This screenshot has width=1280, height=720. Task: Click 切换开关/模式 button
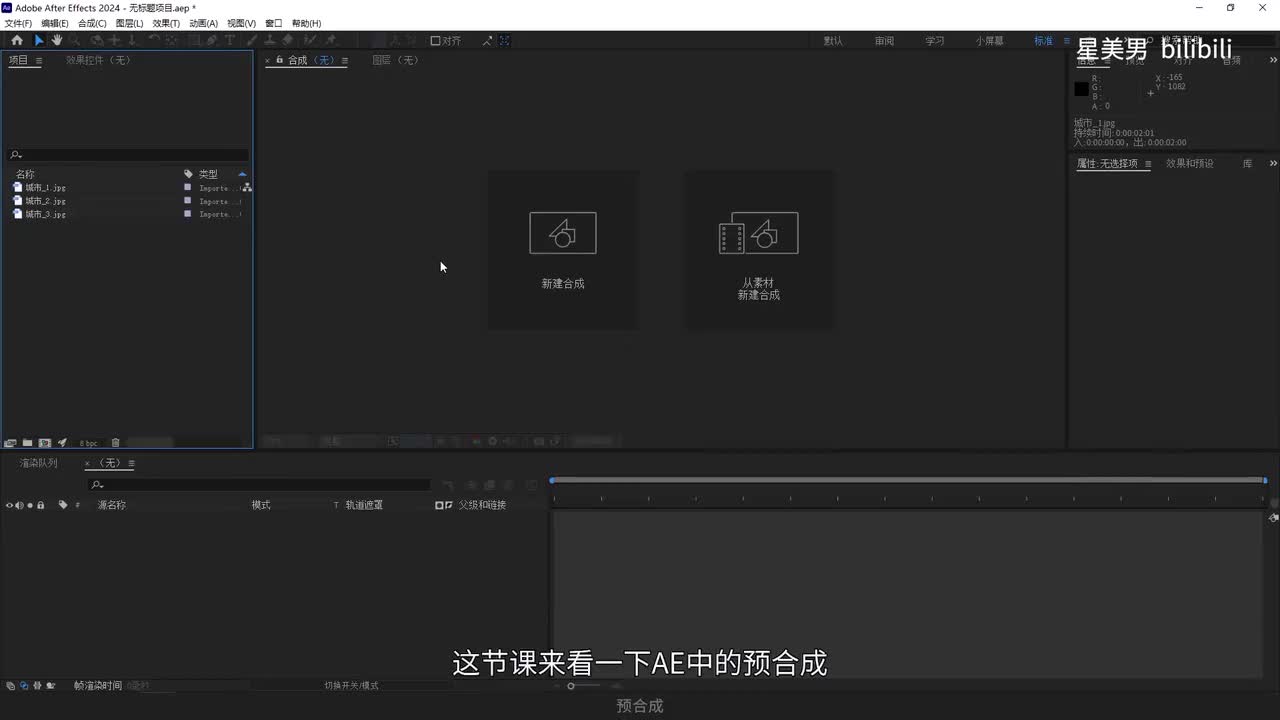(351, 686)
